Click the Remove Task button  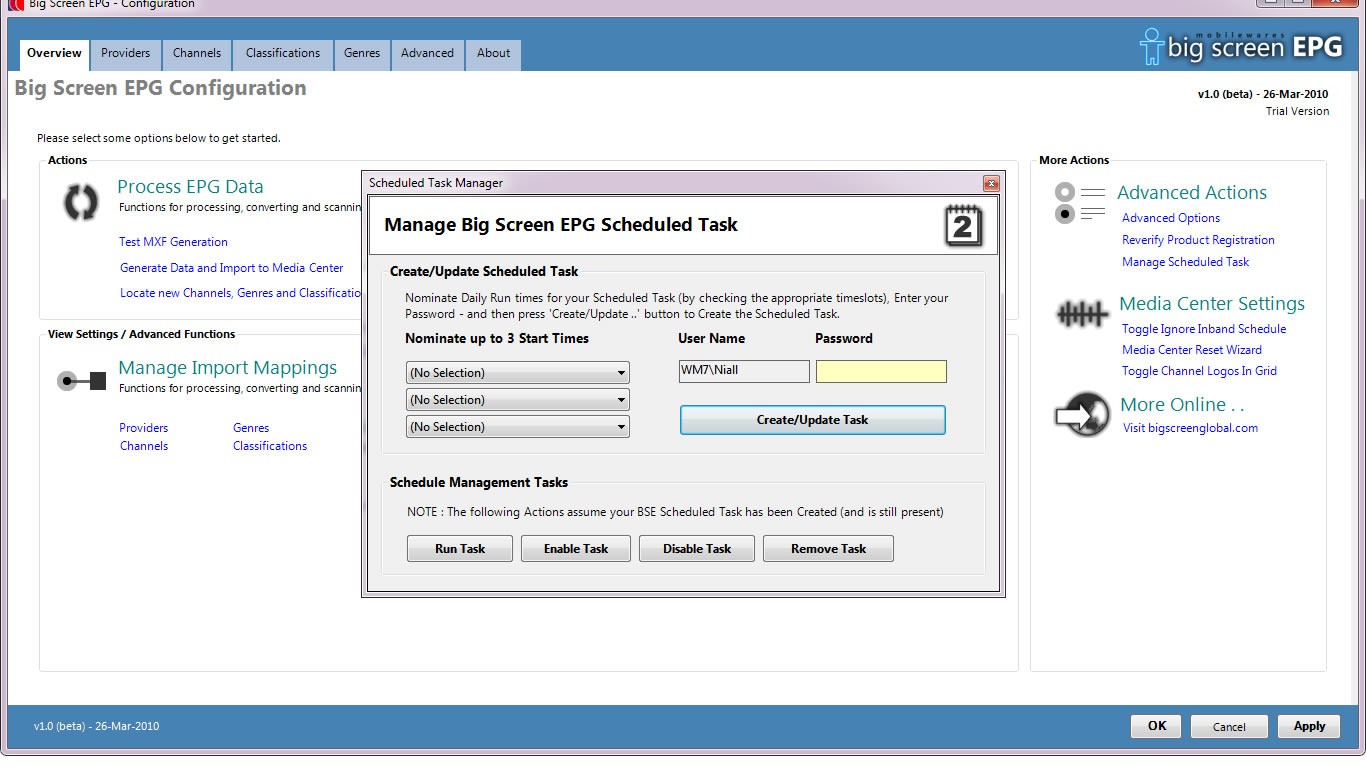829,549
